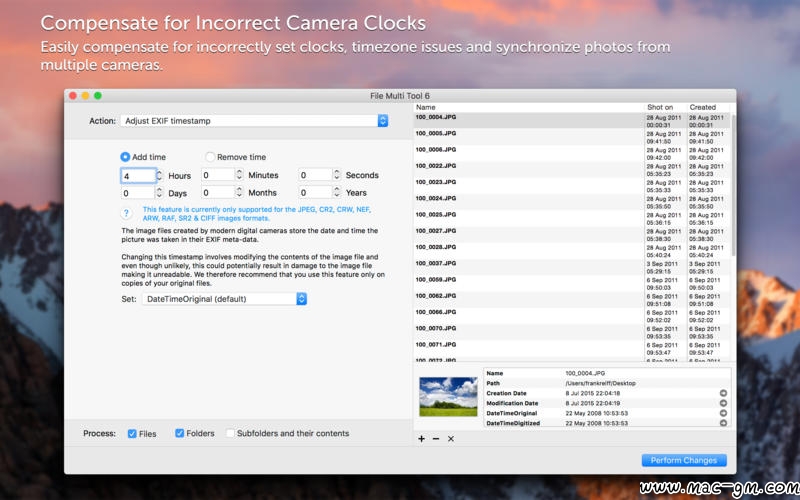Click the Perform Changes button
Screen dimensions: 800x500
coord(684,460)
